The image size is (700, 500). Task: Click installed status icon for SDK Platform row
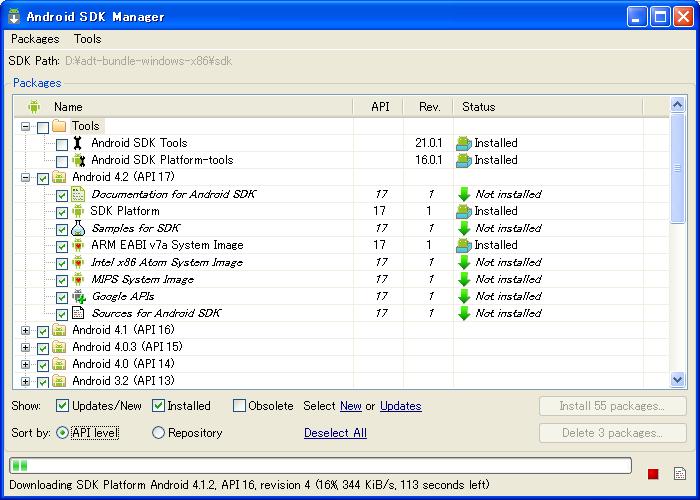coord(464,211)
